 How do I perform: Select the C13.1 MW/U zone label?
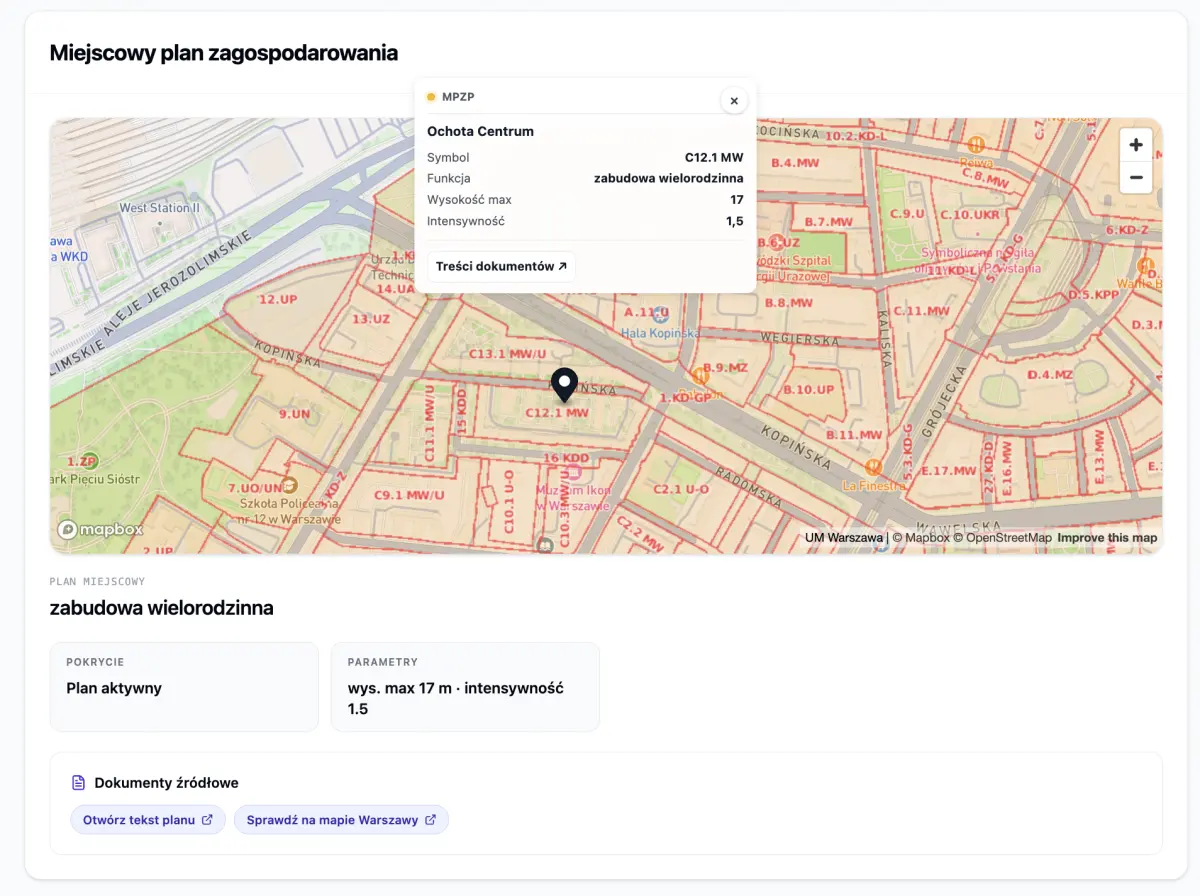(x=507, y=354)
